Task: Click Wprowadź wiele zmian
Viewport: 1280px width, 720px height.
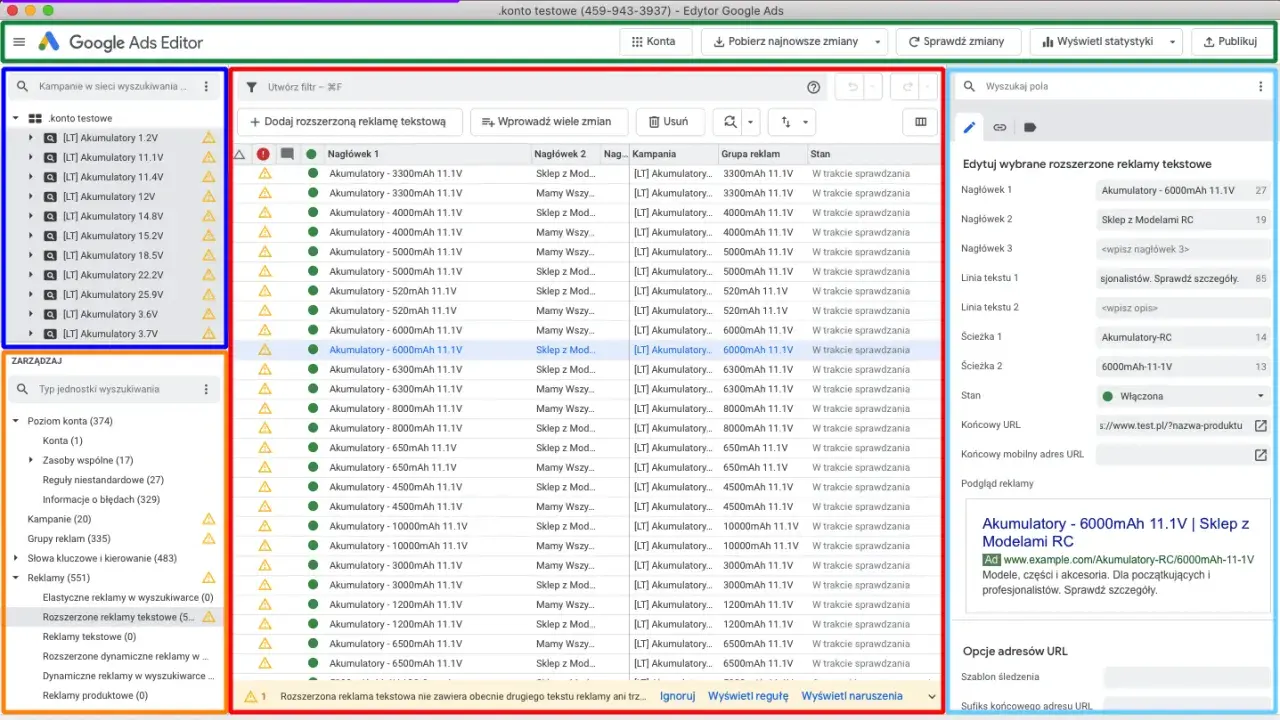Action: coord(547,122)
